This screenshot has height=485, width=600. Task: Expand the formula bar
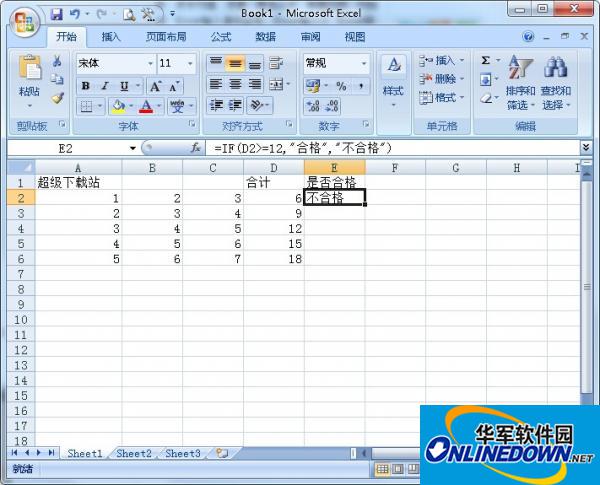[x=585, y=147]
